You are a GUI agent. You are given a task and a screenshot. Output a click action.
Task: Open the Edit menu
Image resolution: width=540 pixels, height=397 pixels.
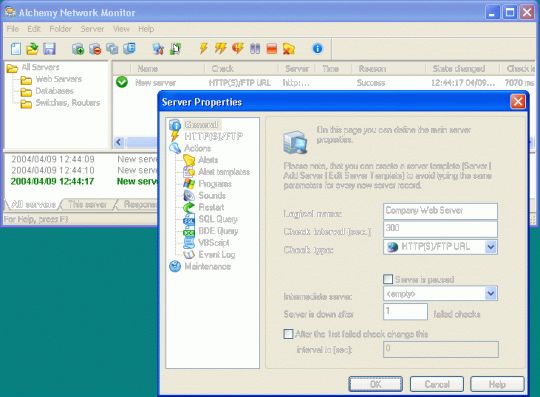[34, 29]
